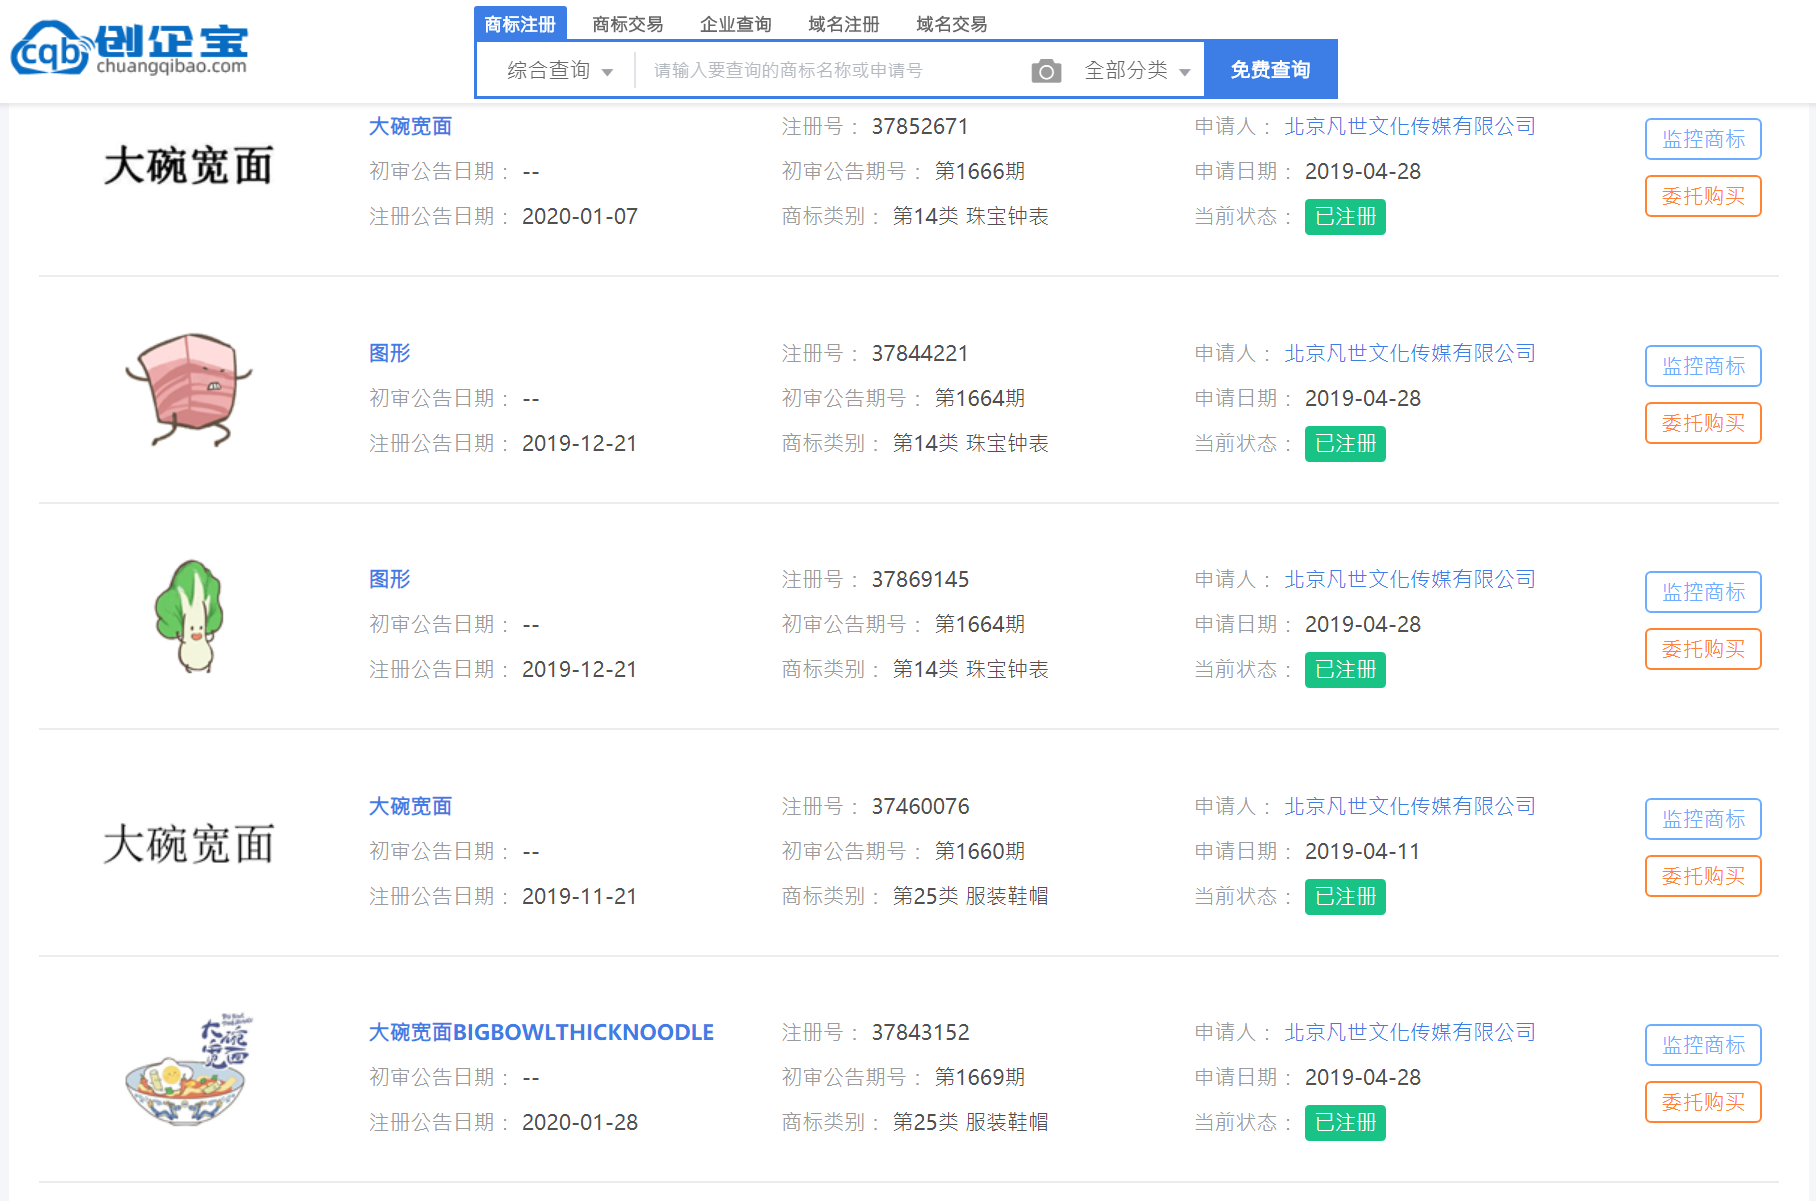Select the 域名交易 tab
1816x1201 pixels.
click(952, 24)
